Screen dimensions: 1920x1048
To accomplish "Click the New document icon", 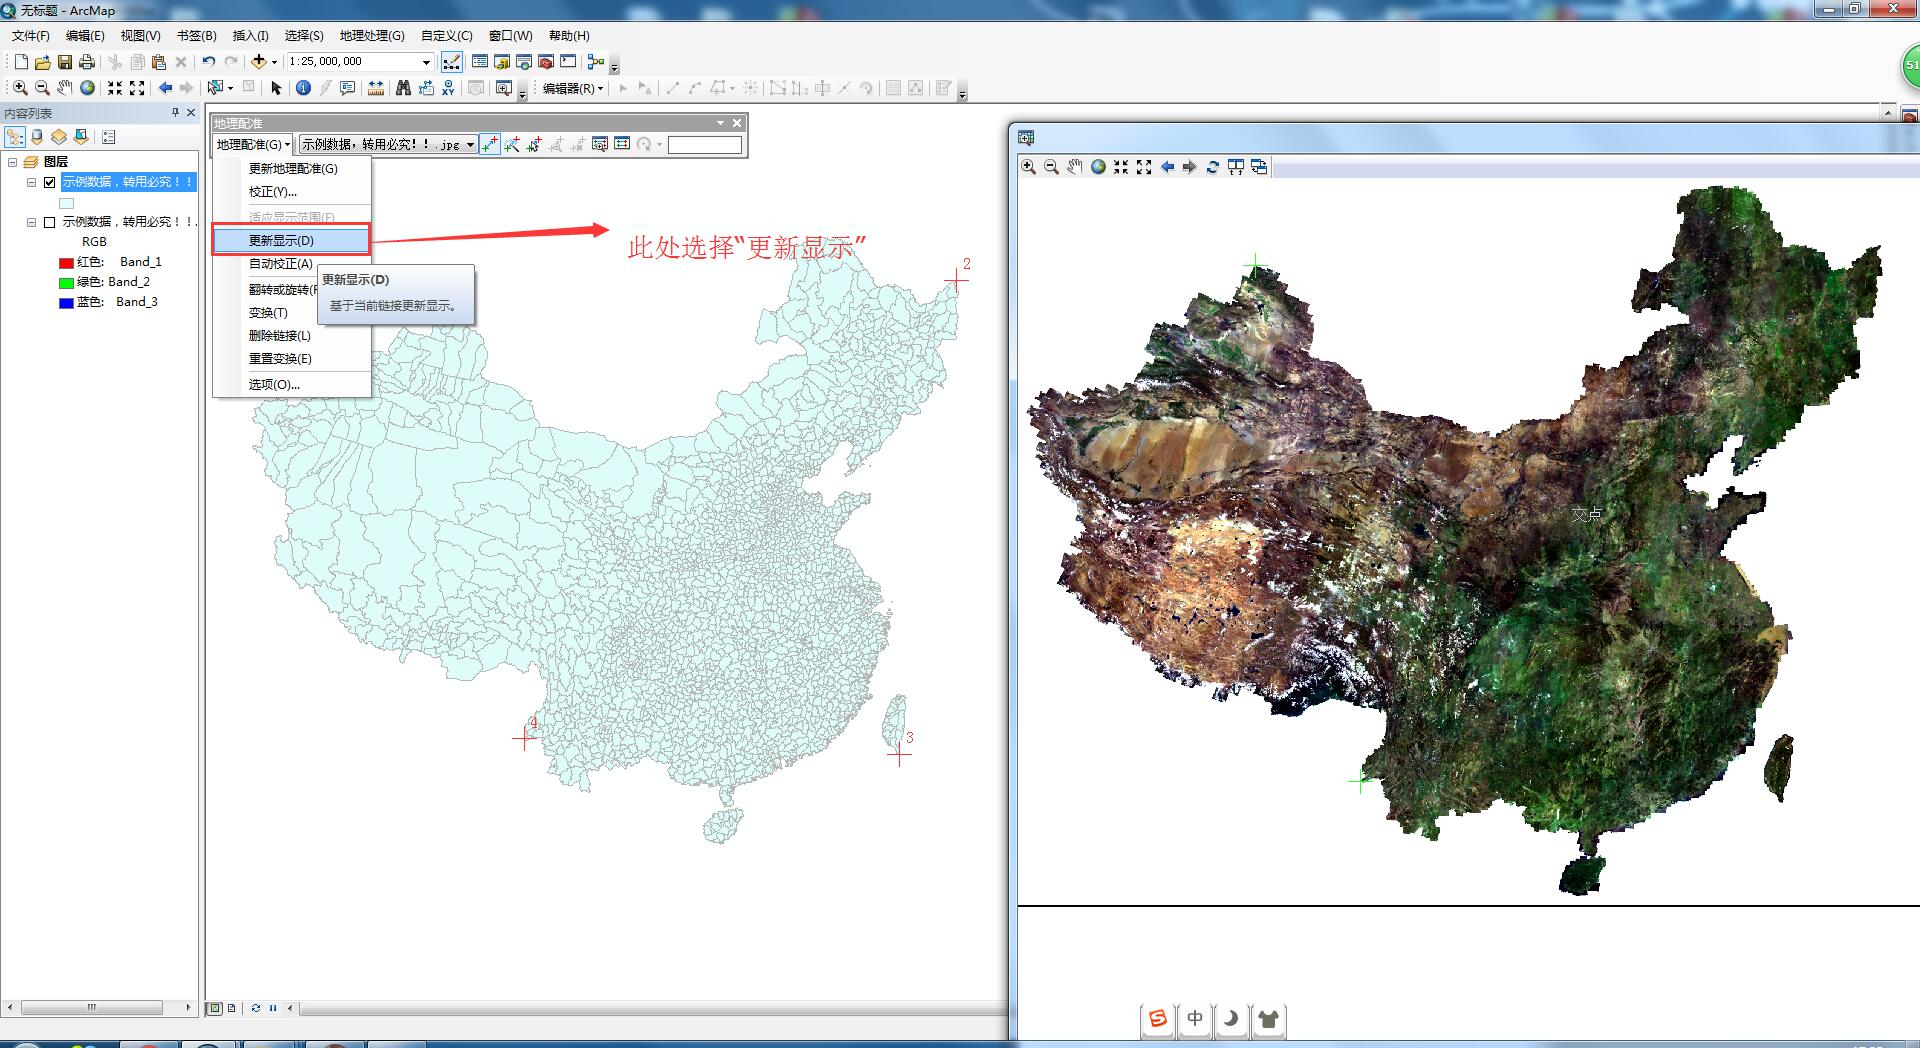I will [x=21, y=62].
